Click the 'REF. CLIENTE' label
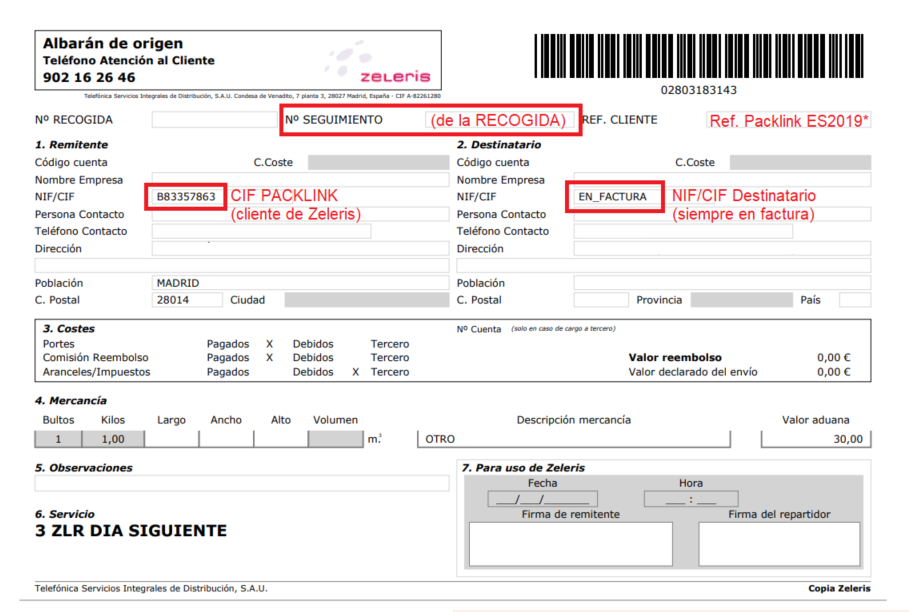 [620, 120]
